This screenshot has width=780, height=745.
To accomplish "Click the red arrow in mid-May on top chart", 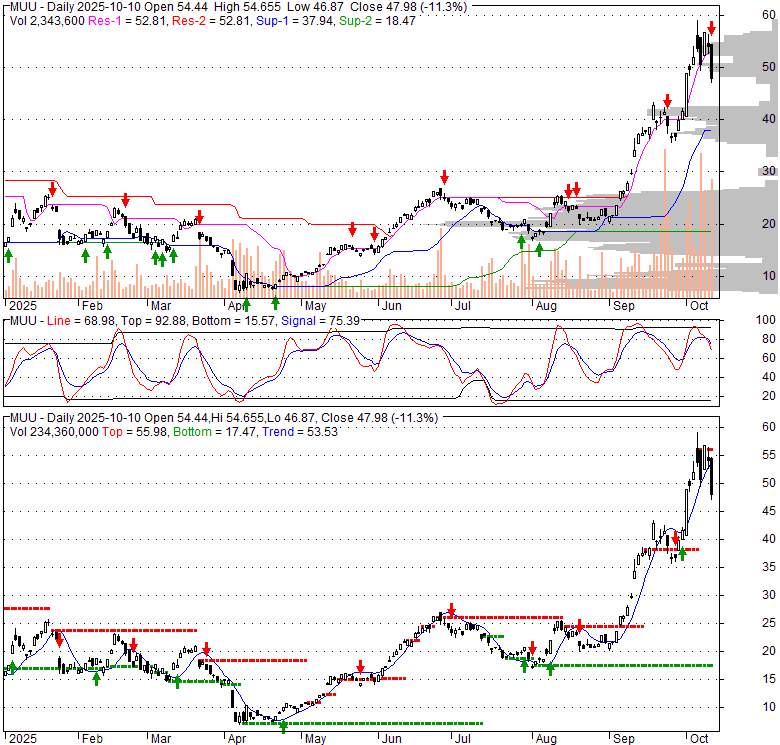I will (352, 229).
